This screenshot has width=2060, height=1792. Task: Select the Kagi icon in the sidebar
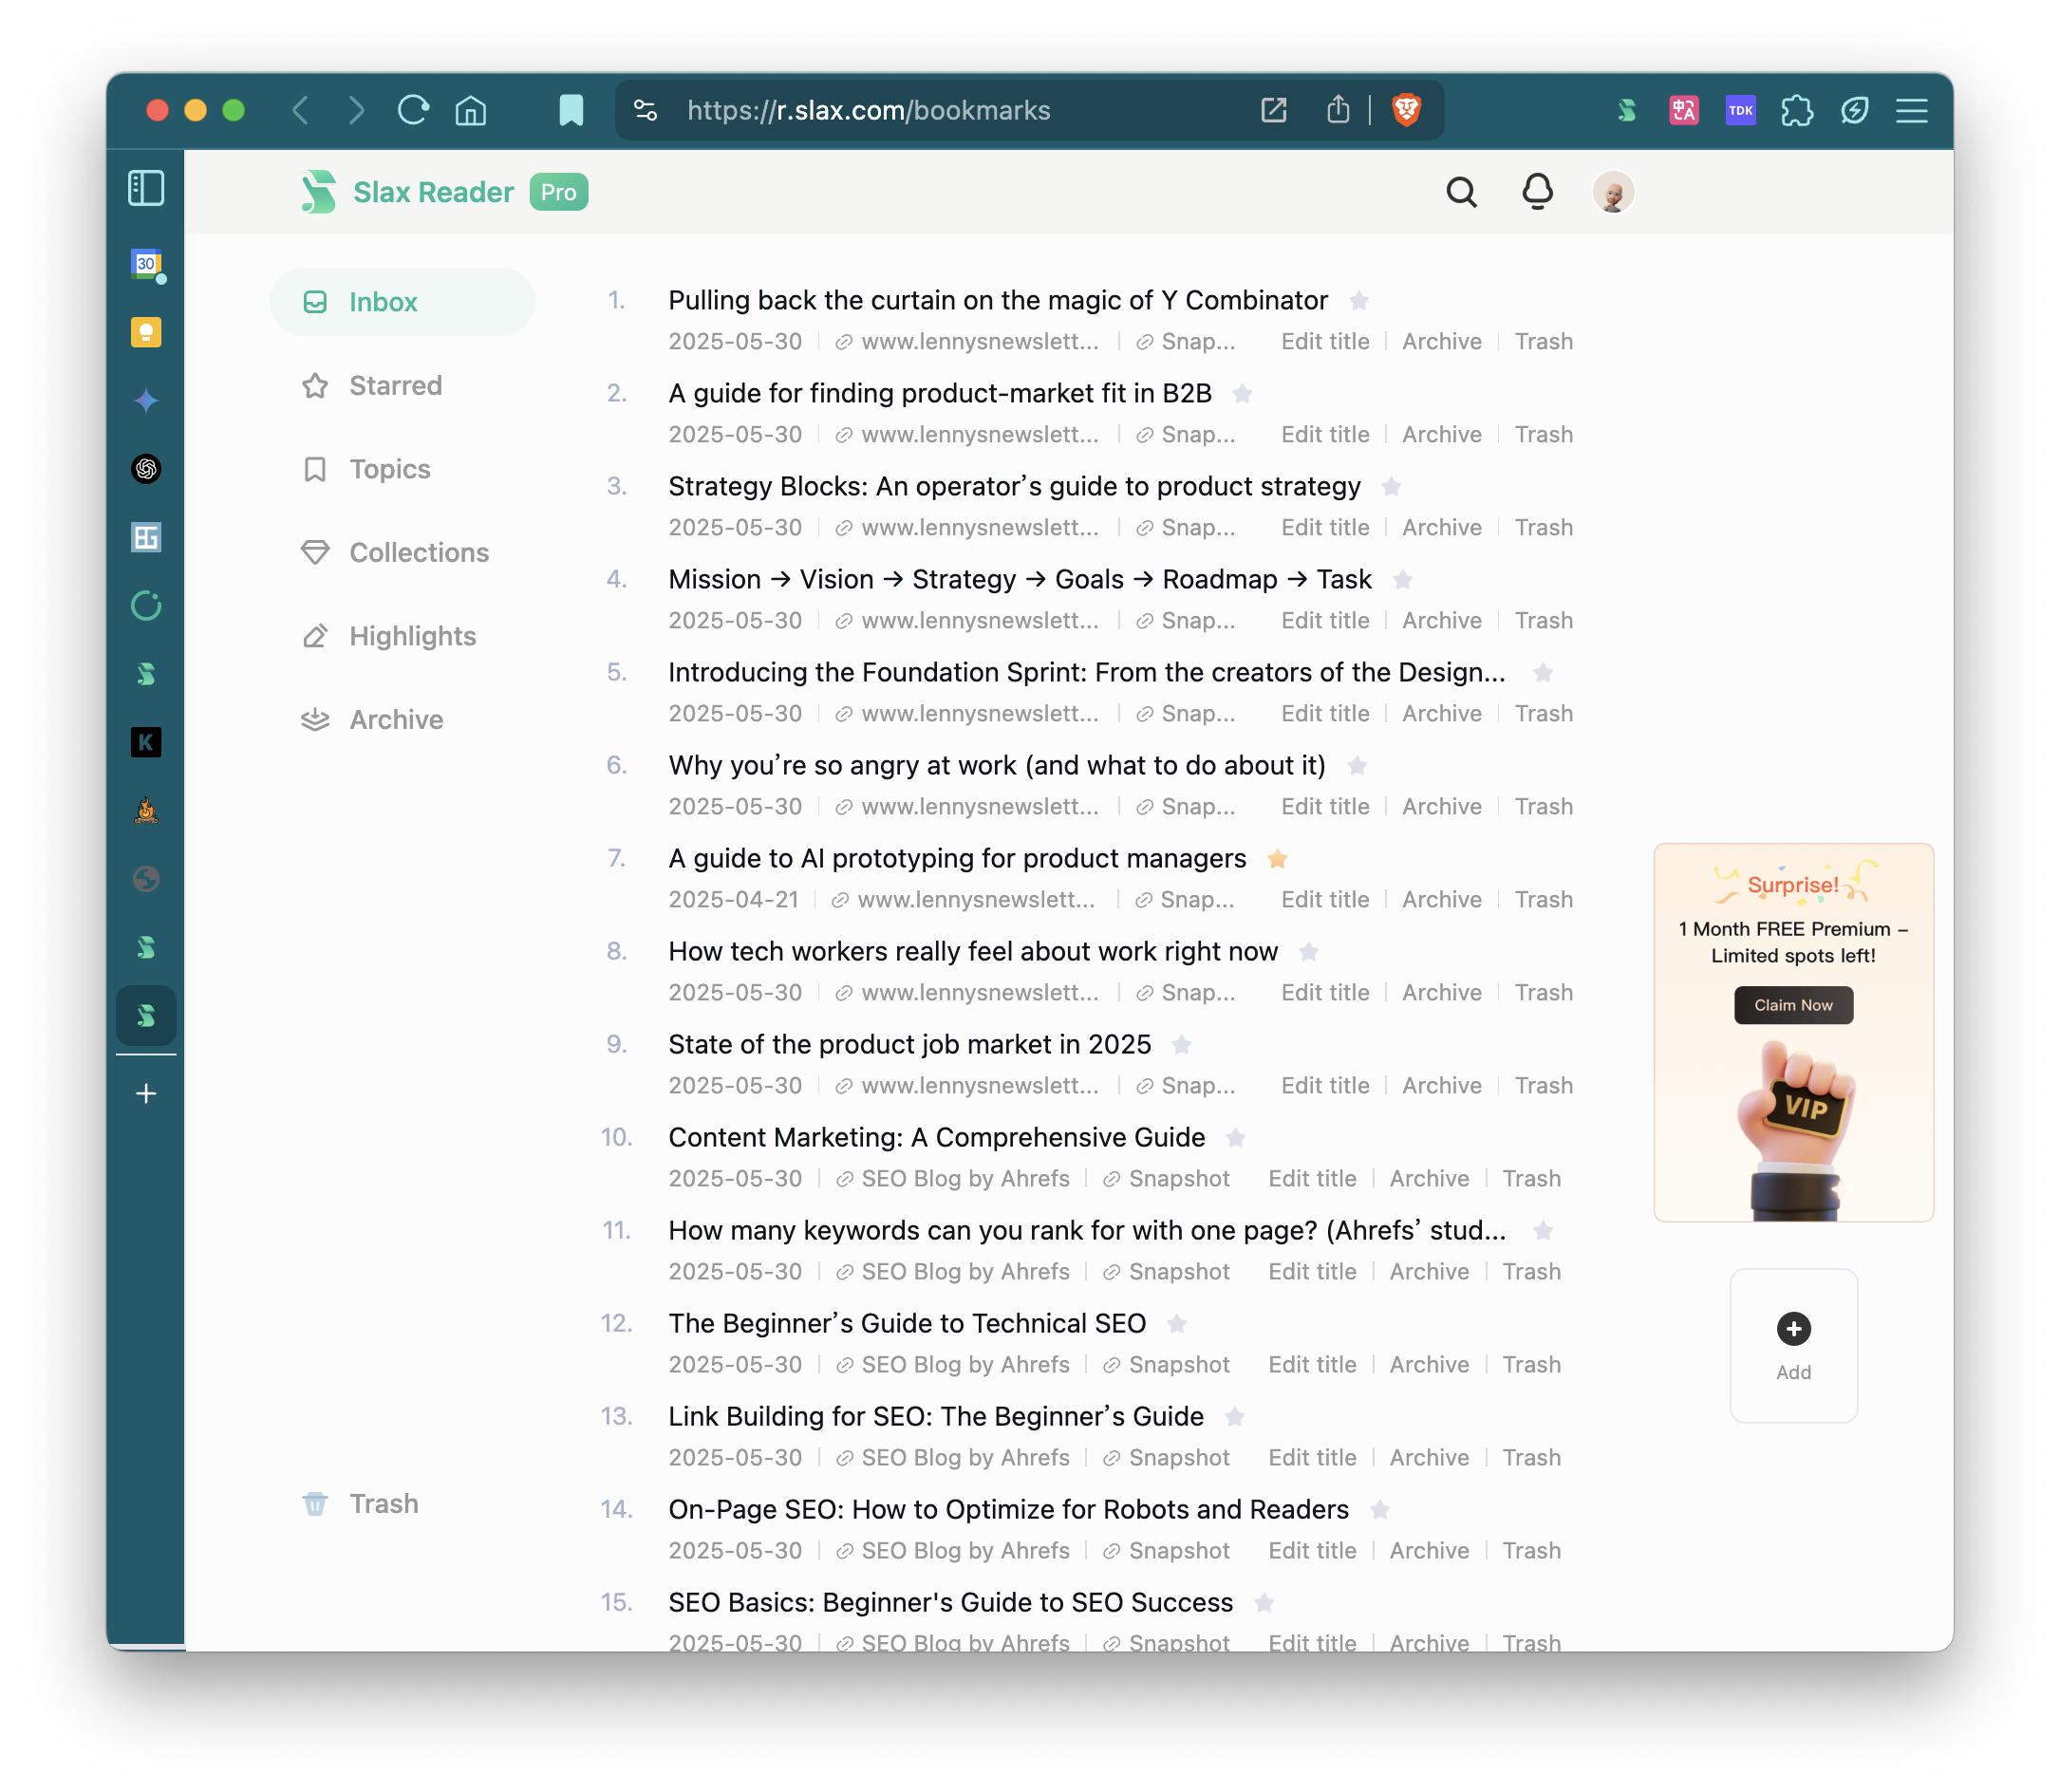click(146, 742)
